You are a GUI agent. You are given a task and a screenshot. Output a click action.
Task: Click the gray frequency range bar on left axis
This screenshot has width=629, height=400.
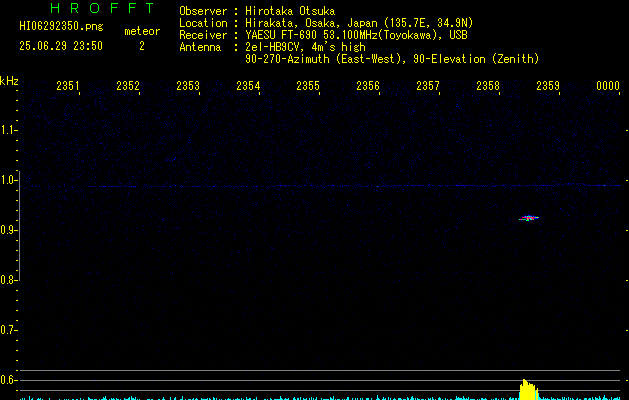point(19,225)
